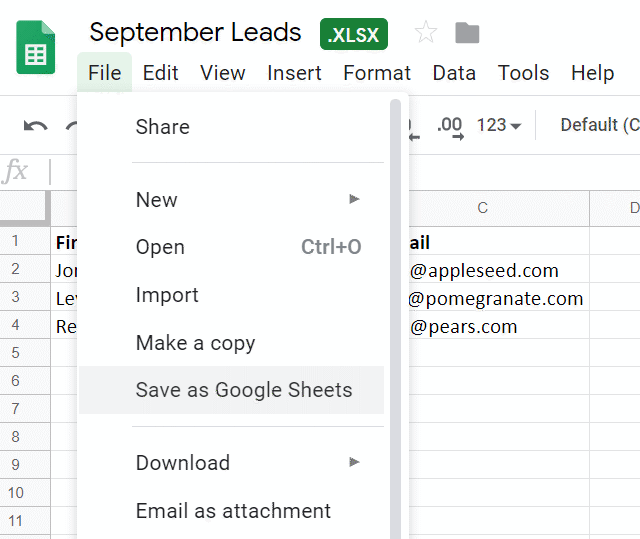Open the Data menu
The image size is (640, 539).
(454, 73)
